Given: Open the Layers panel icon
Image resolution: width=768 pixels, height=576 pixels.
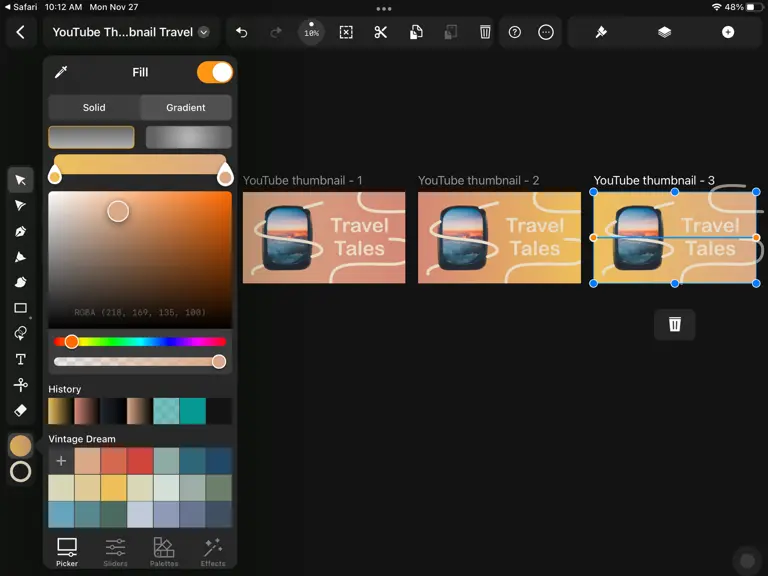Looking at the screenshot, I should tap(664, 32).
